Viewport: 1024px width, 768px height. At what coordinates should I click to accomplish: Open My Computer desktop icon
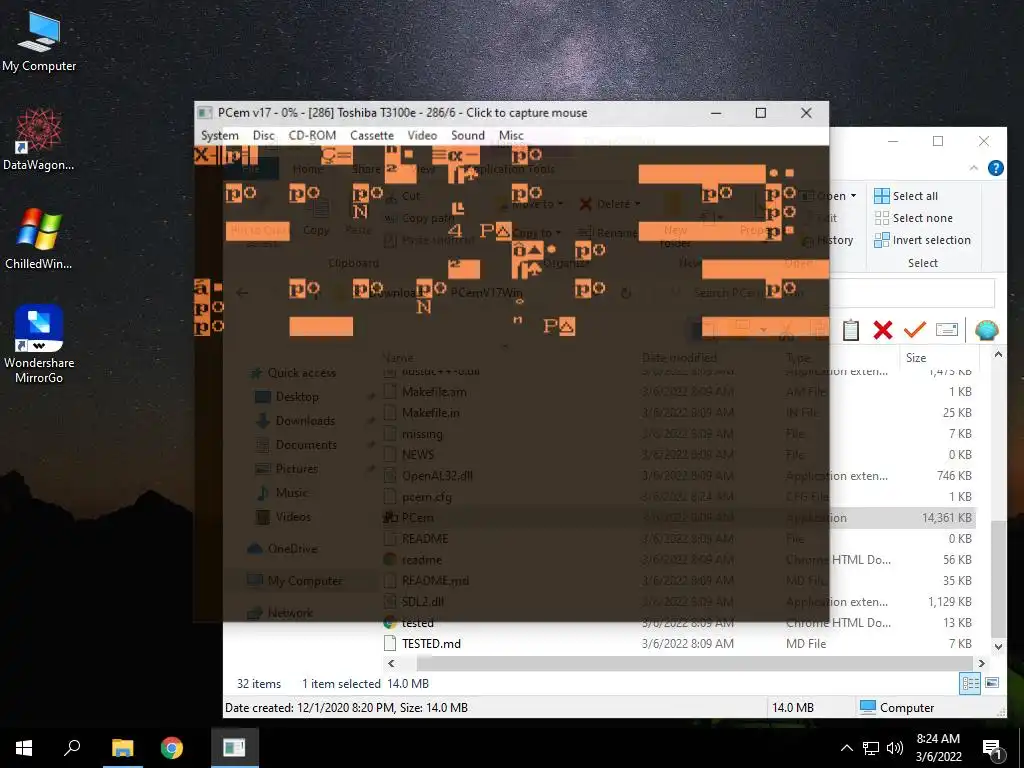39,42
